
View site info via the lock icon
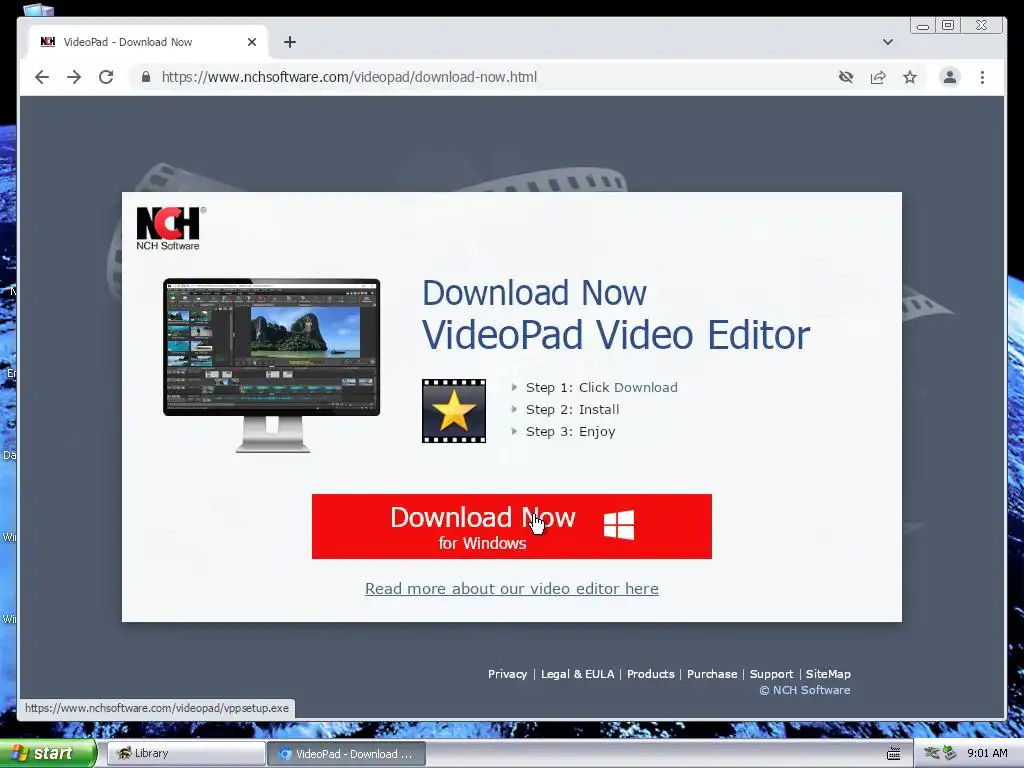[x=146, y=77]
